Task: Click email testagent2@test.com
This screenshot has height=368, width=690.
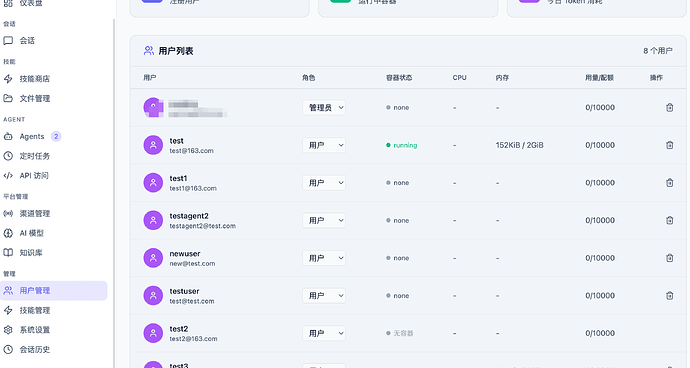Action: click(202, 226)
